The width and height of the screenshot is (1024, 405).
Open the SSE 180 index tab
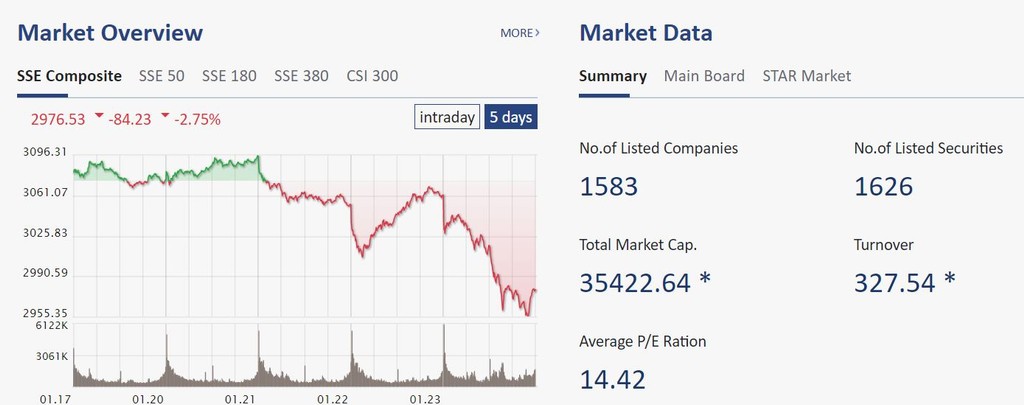[229, 76]
